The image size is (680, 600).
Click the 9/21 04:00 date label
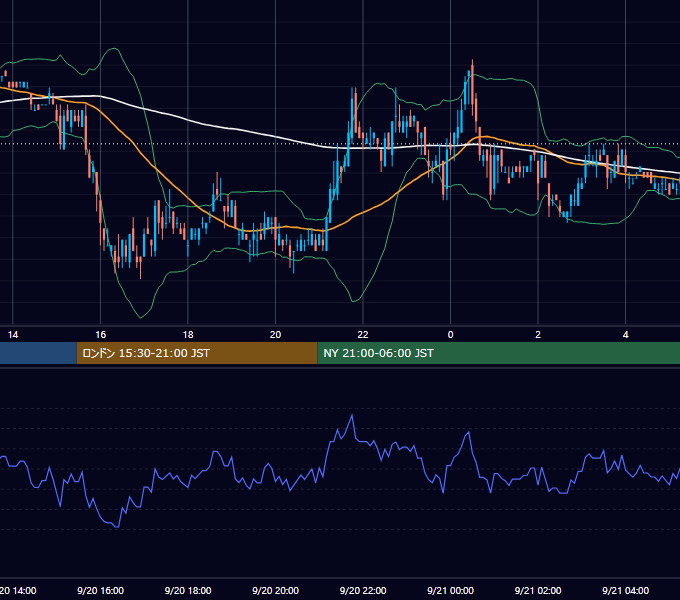pyautogui.click(x=625, y=590)
